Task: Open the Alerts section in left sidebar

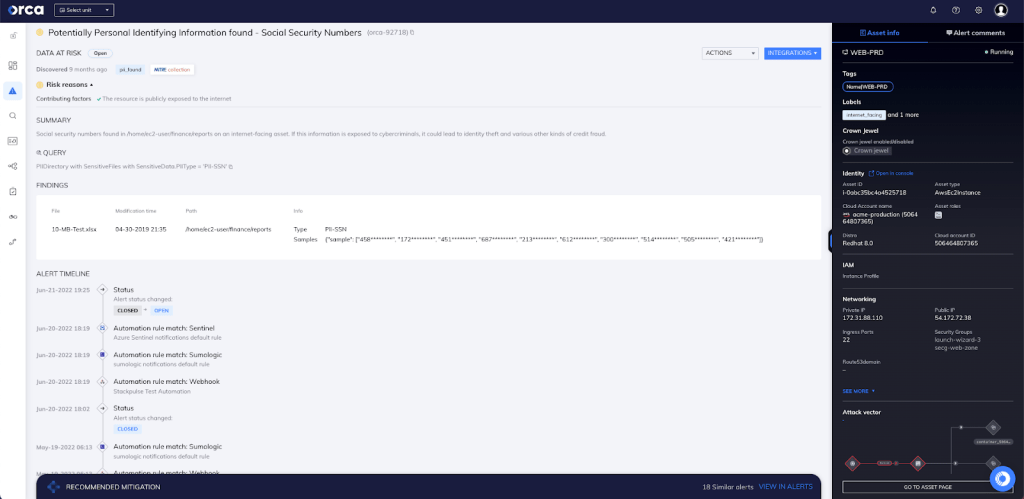Action: click(x=13, y=91)
